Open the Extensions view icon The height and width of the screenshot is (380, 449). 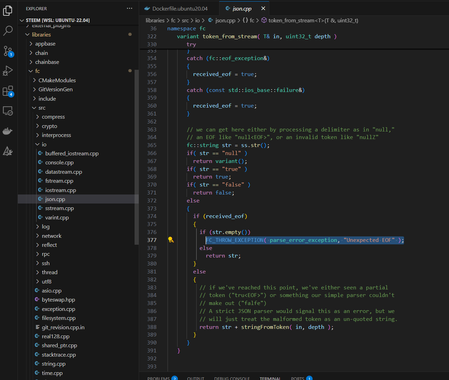[8, 91]
